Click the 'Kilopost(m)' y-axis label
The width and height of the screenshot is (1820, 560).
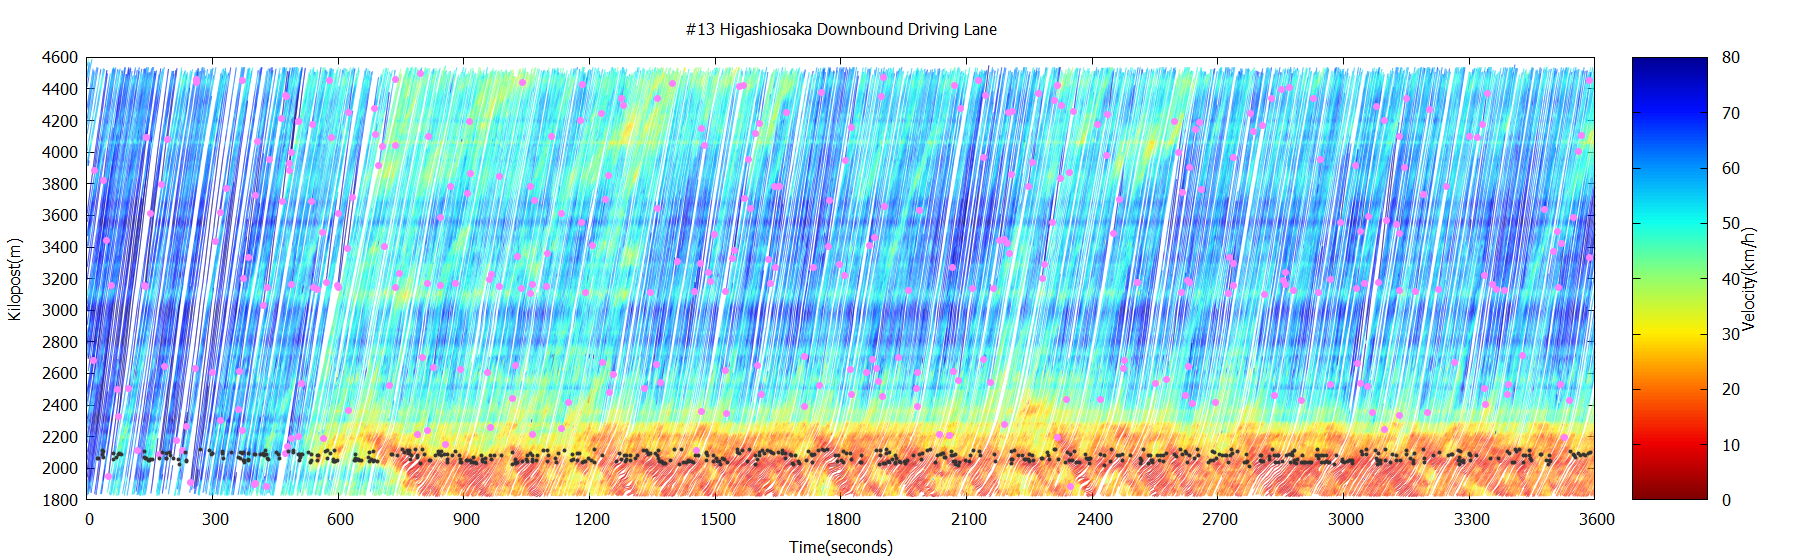coord(14,279)
